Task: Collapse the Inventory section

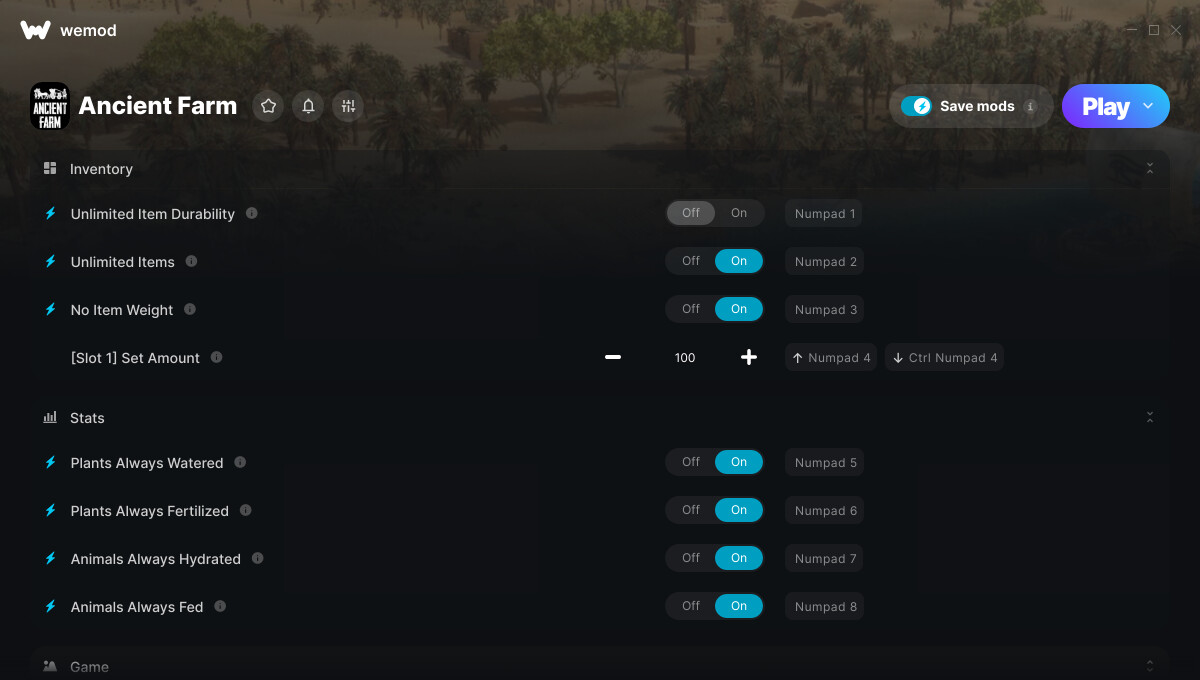Action: pos(1150,169)
